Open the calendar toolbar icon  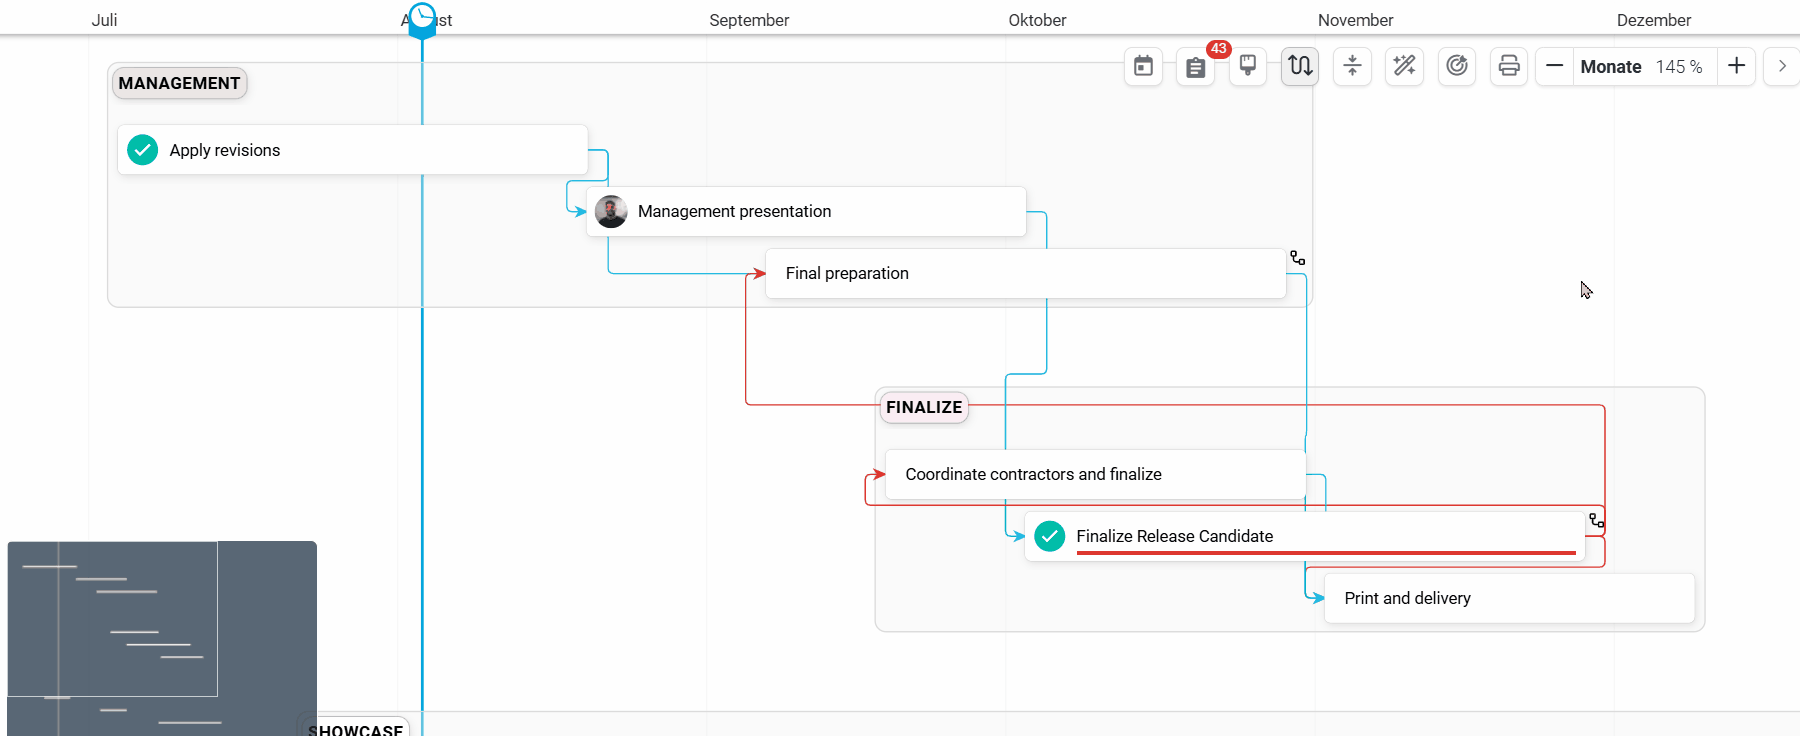coord(1143,66)
